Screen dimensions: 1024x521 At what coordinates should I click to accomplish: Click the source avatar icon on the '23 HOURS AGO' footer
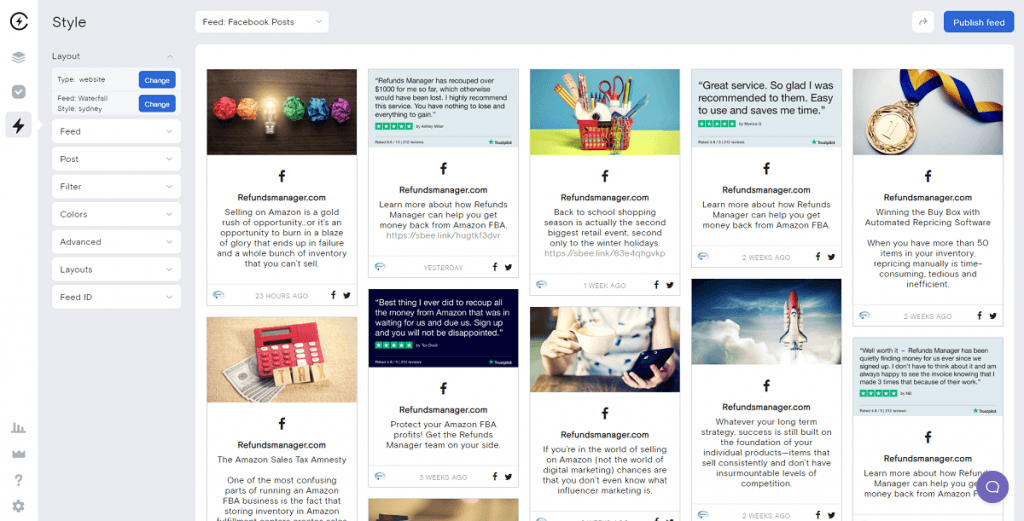218,295
